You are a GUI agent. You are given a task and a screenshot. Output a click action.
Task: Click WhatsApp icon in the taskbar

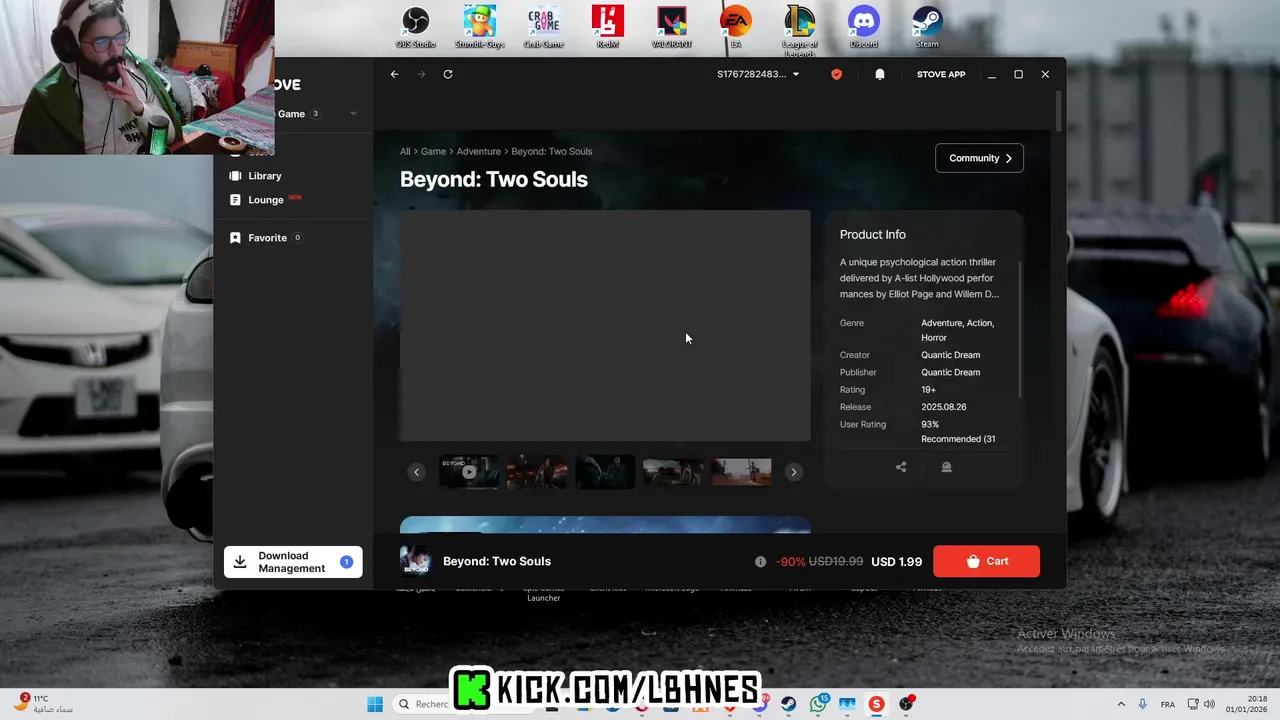(x=819, y=704)
